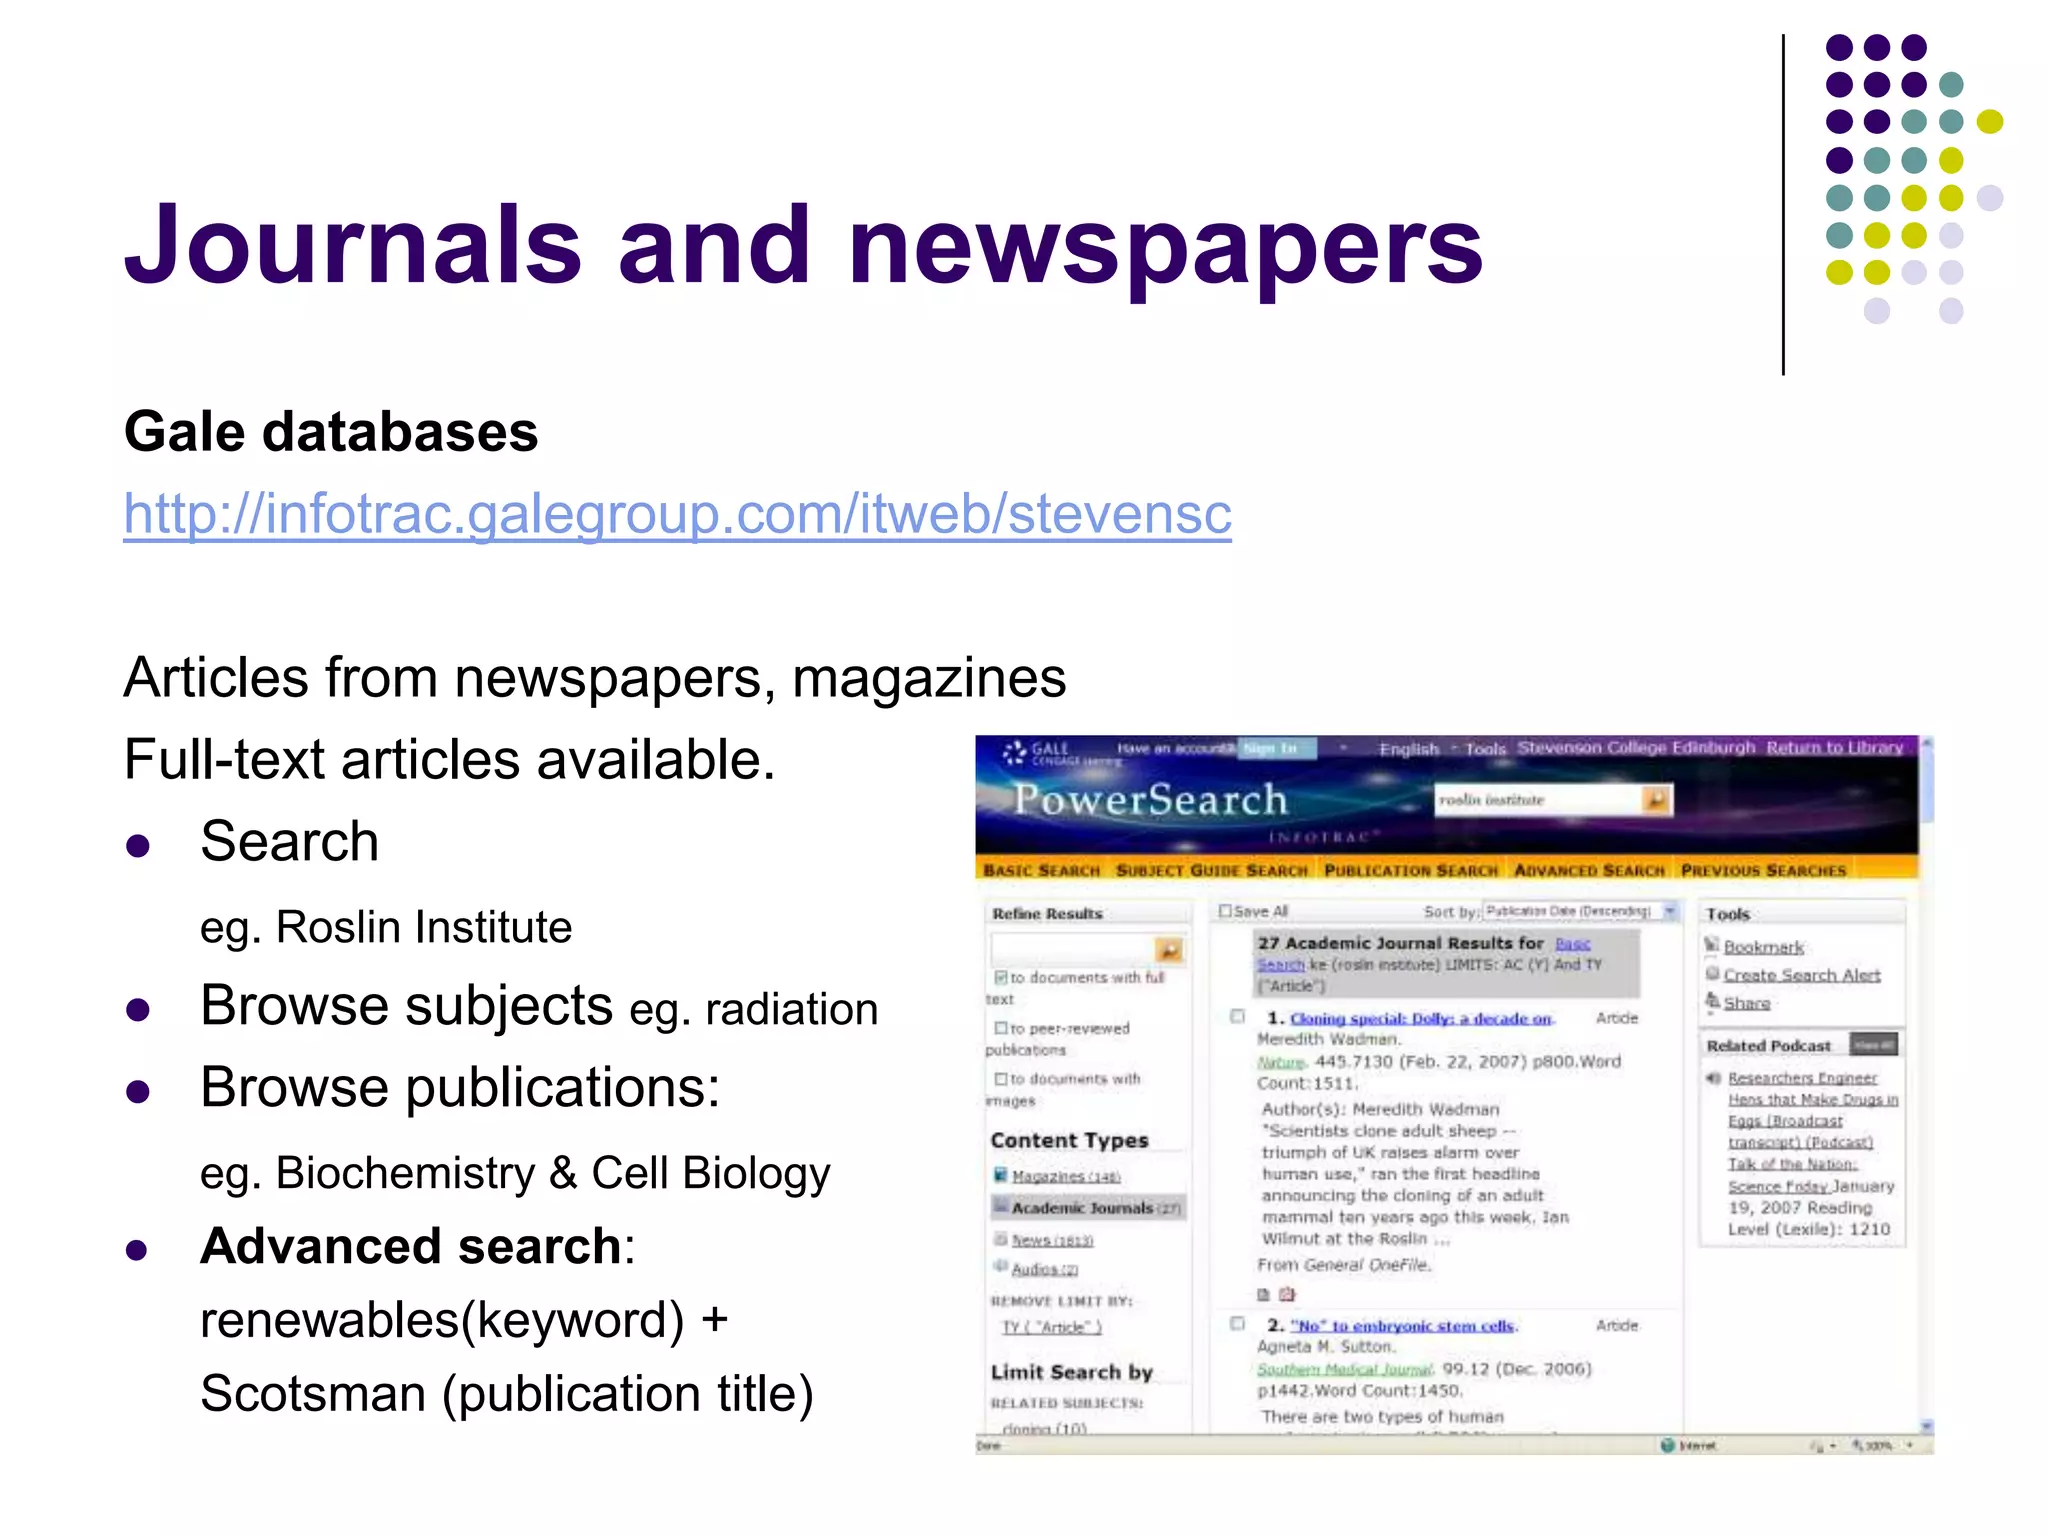Click the cloning (10) related subject link

click(1044, 1428)
